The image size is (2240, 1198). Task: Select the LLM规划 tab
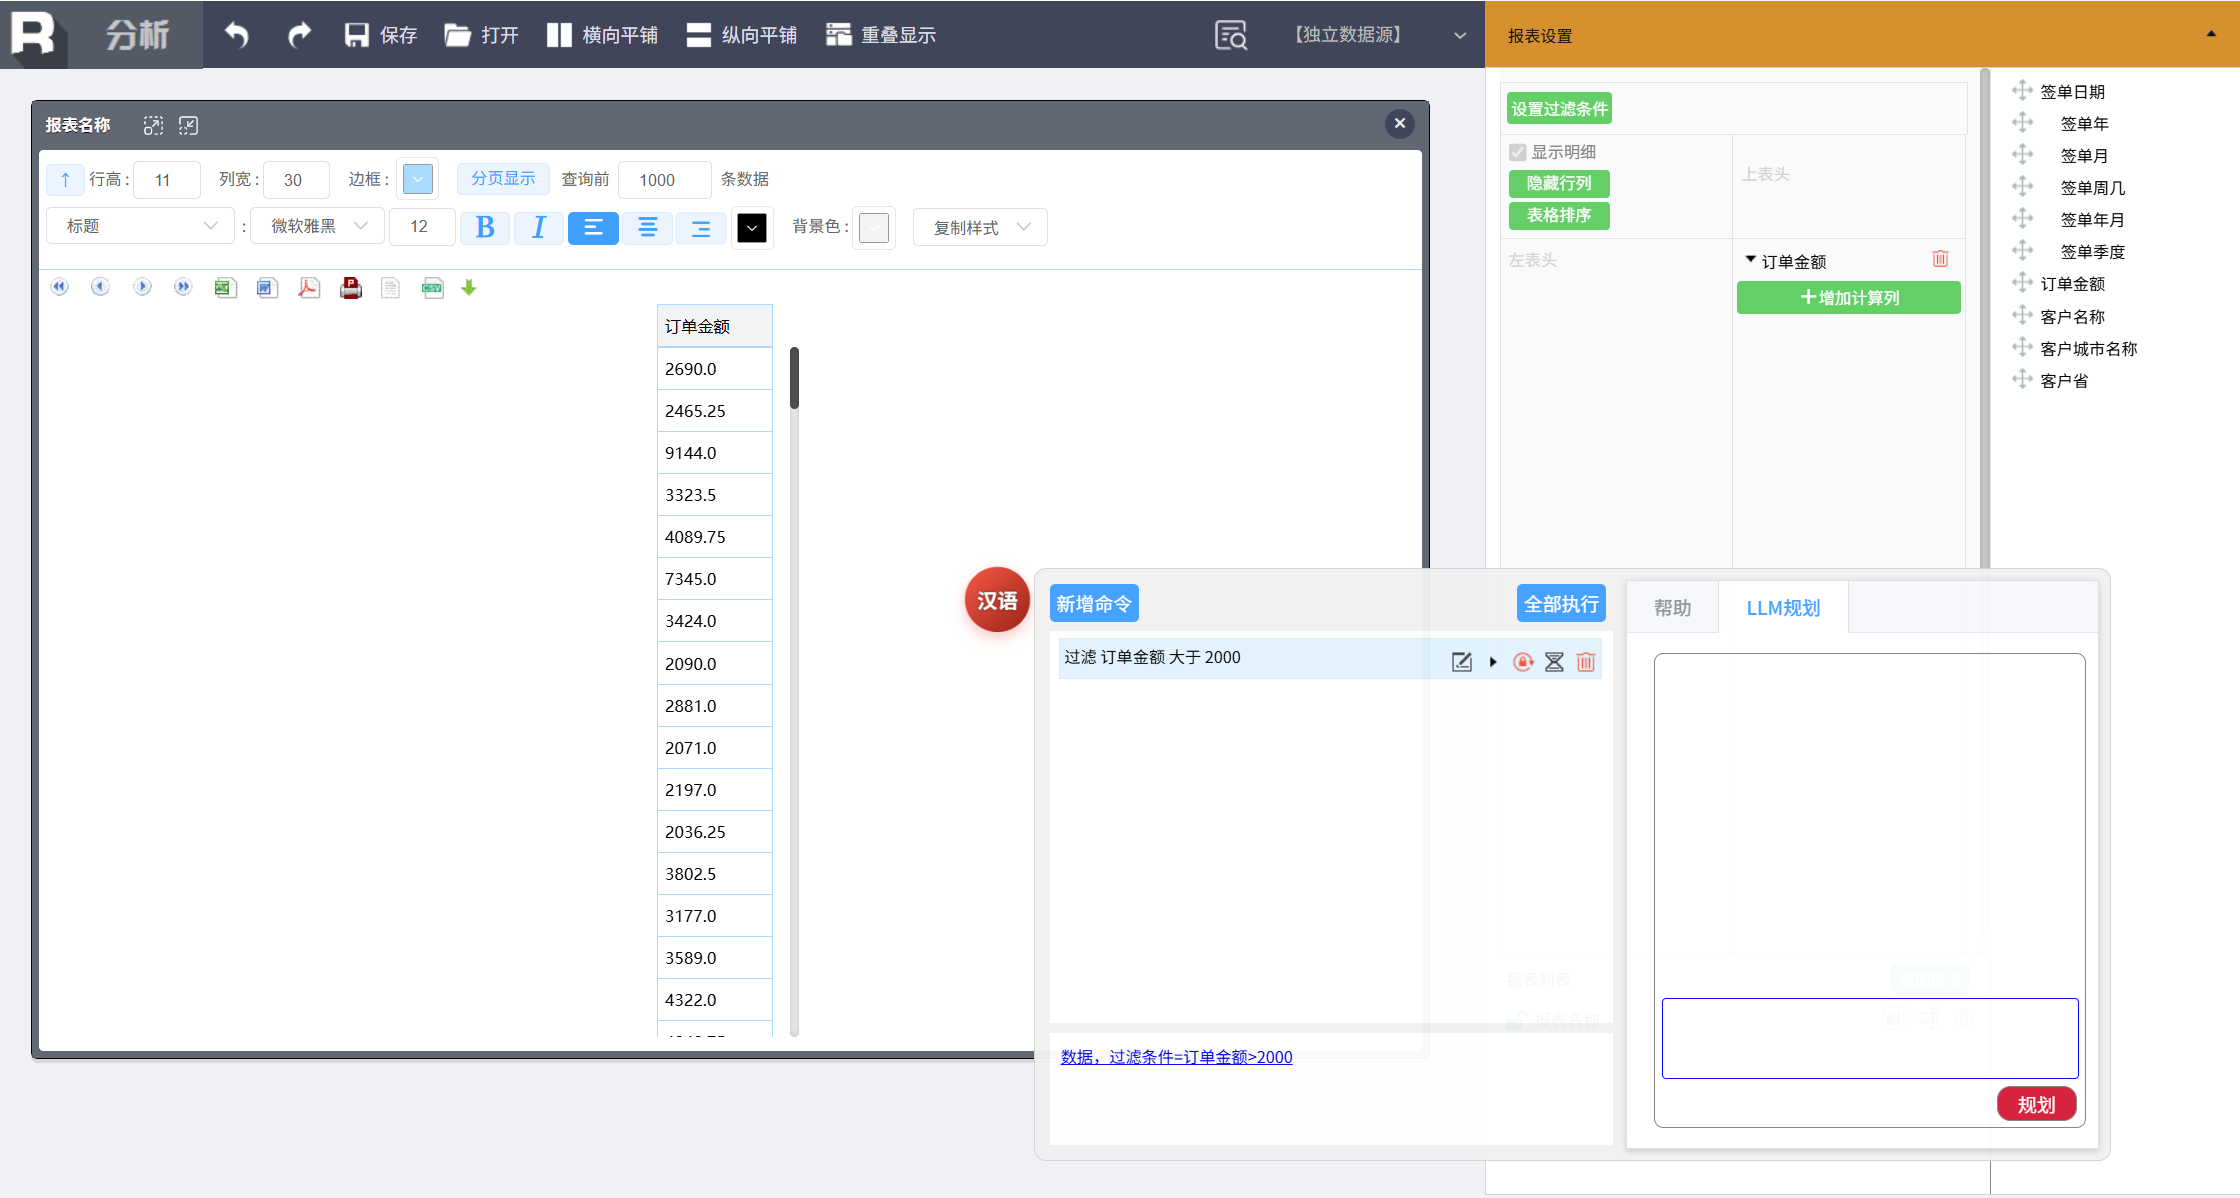1783,608
